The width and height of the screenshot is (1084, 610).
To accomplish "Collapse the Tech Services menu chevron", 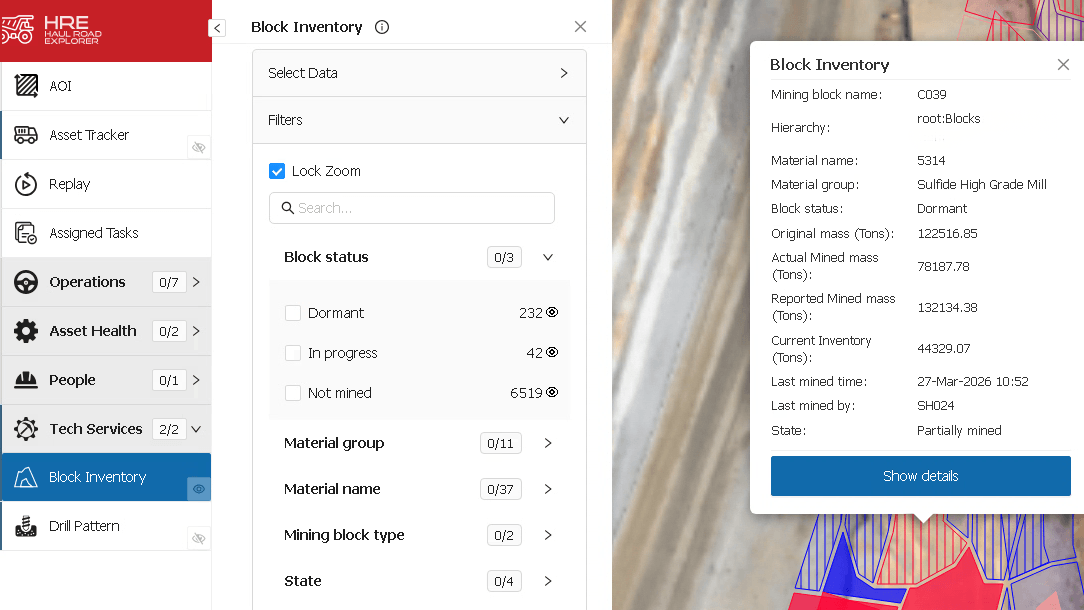I will [196, 429].
